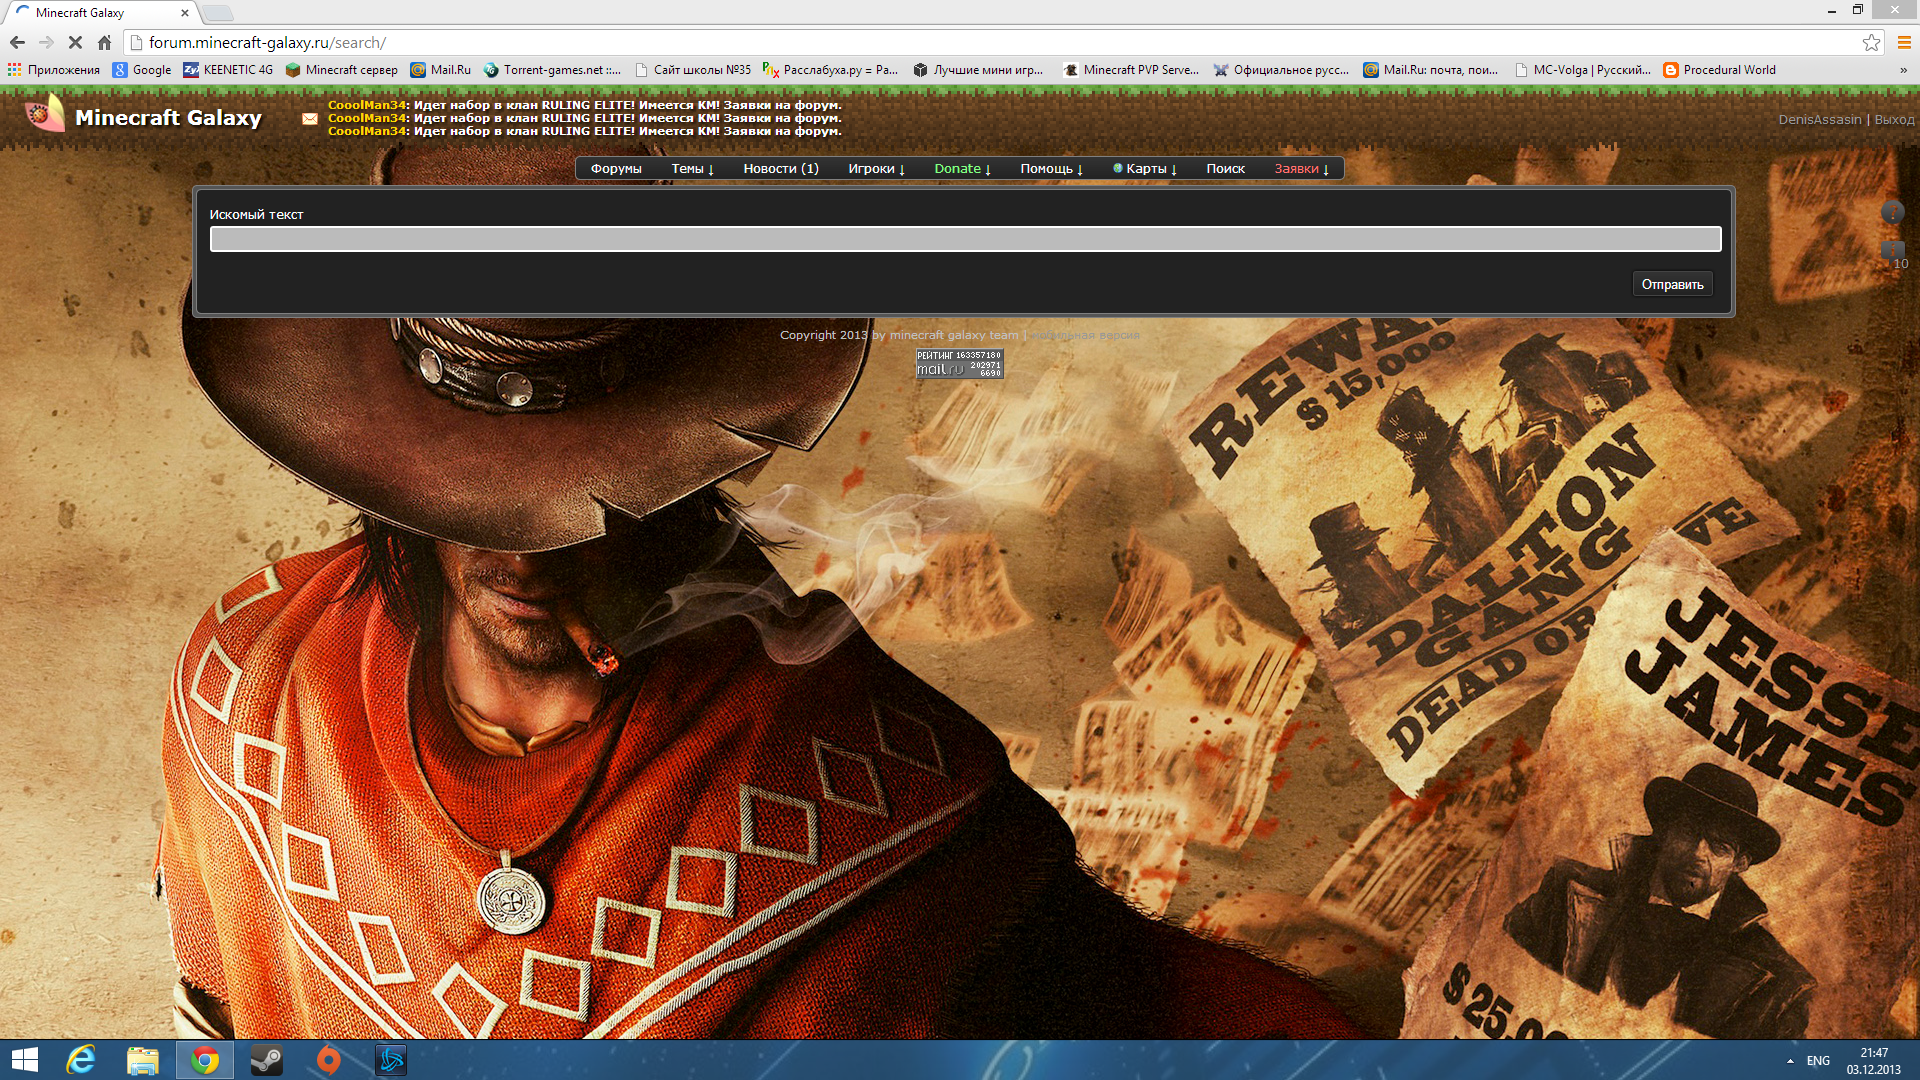The width and height of the screenshot is (1920, 1080).
Task: Expand the Игроки dropdown menu
Action: click(x=876, y=169)
